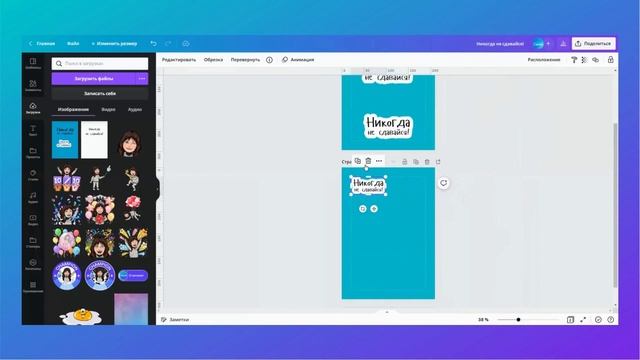Click the Undo arrow in top bar
640x360 pixels.
[153, 43]
